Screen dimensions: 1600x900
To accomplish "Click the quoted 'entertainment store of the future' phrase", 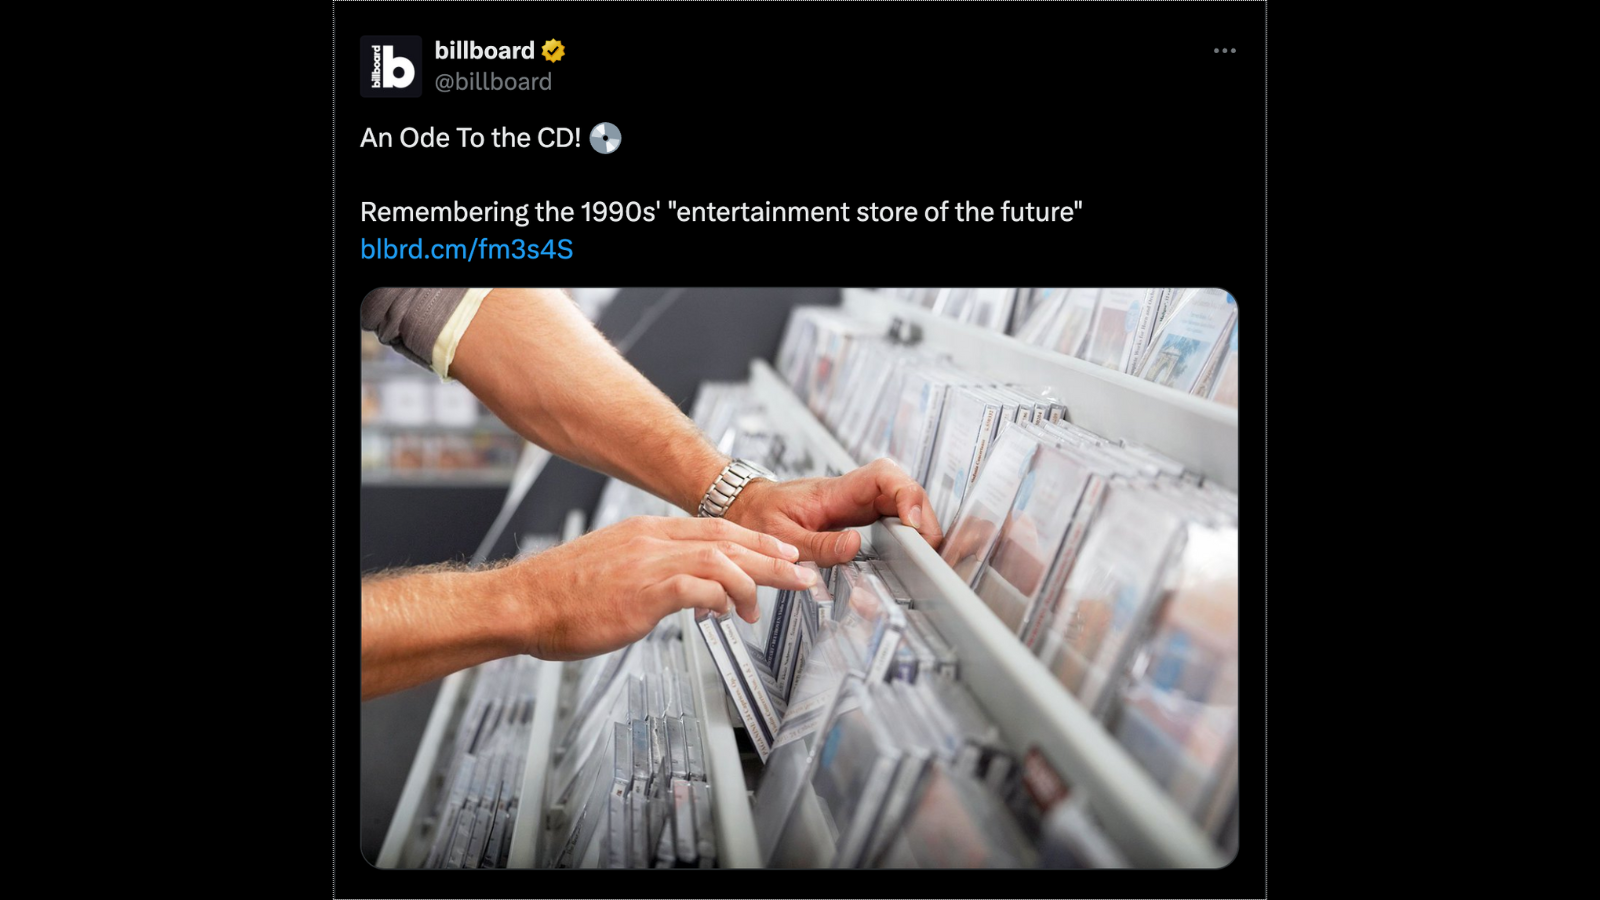I will point(875,212).
